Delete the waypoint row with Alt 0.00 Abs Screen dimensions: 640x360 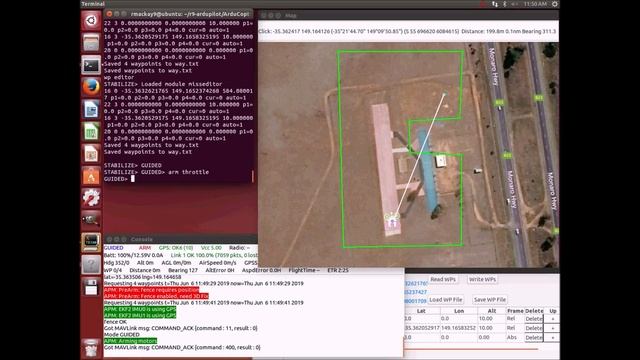(533, 338)
